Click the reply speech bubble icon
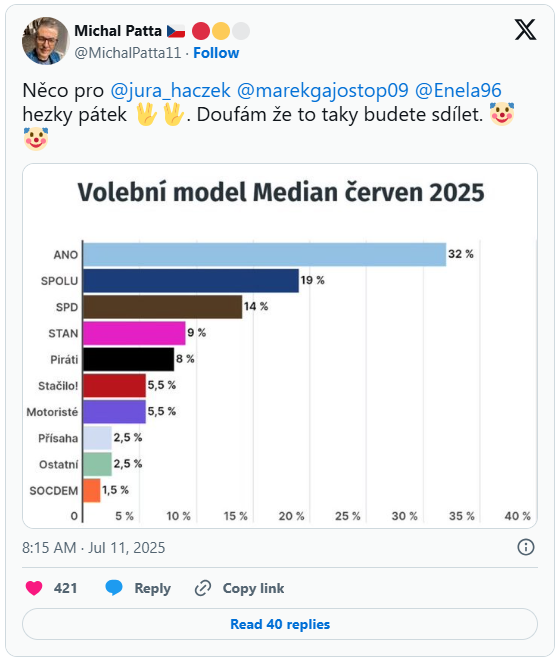The width and height of the screenshot is (559, 657). tap(114, 588)
